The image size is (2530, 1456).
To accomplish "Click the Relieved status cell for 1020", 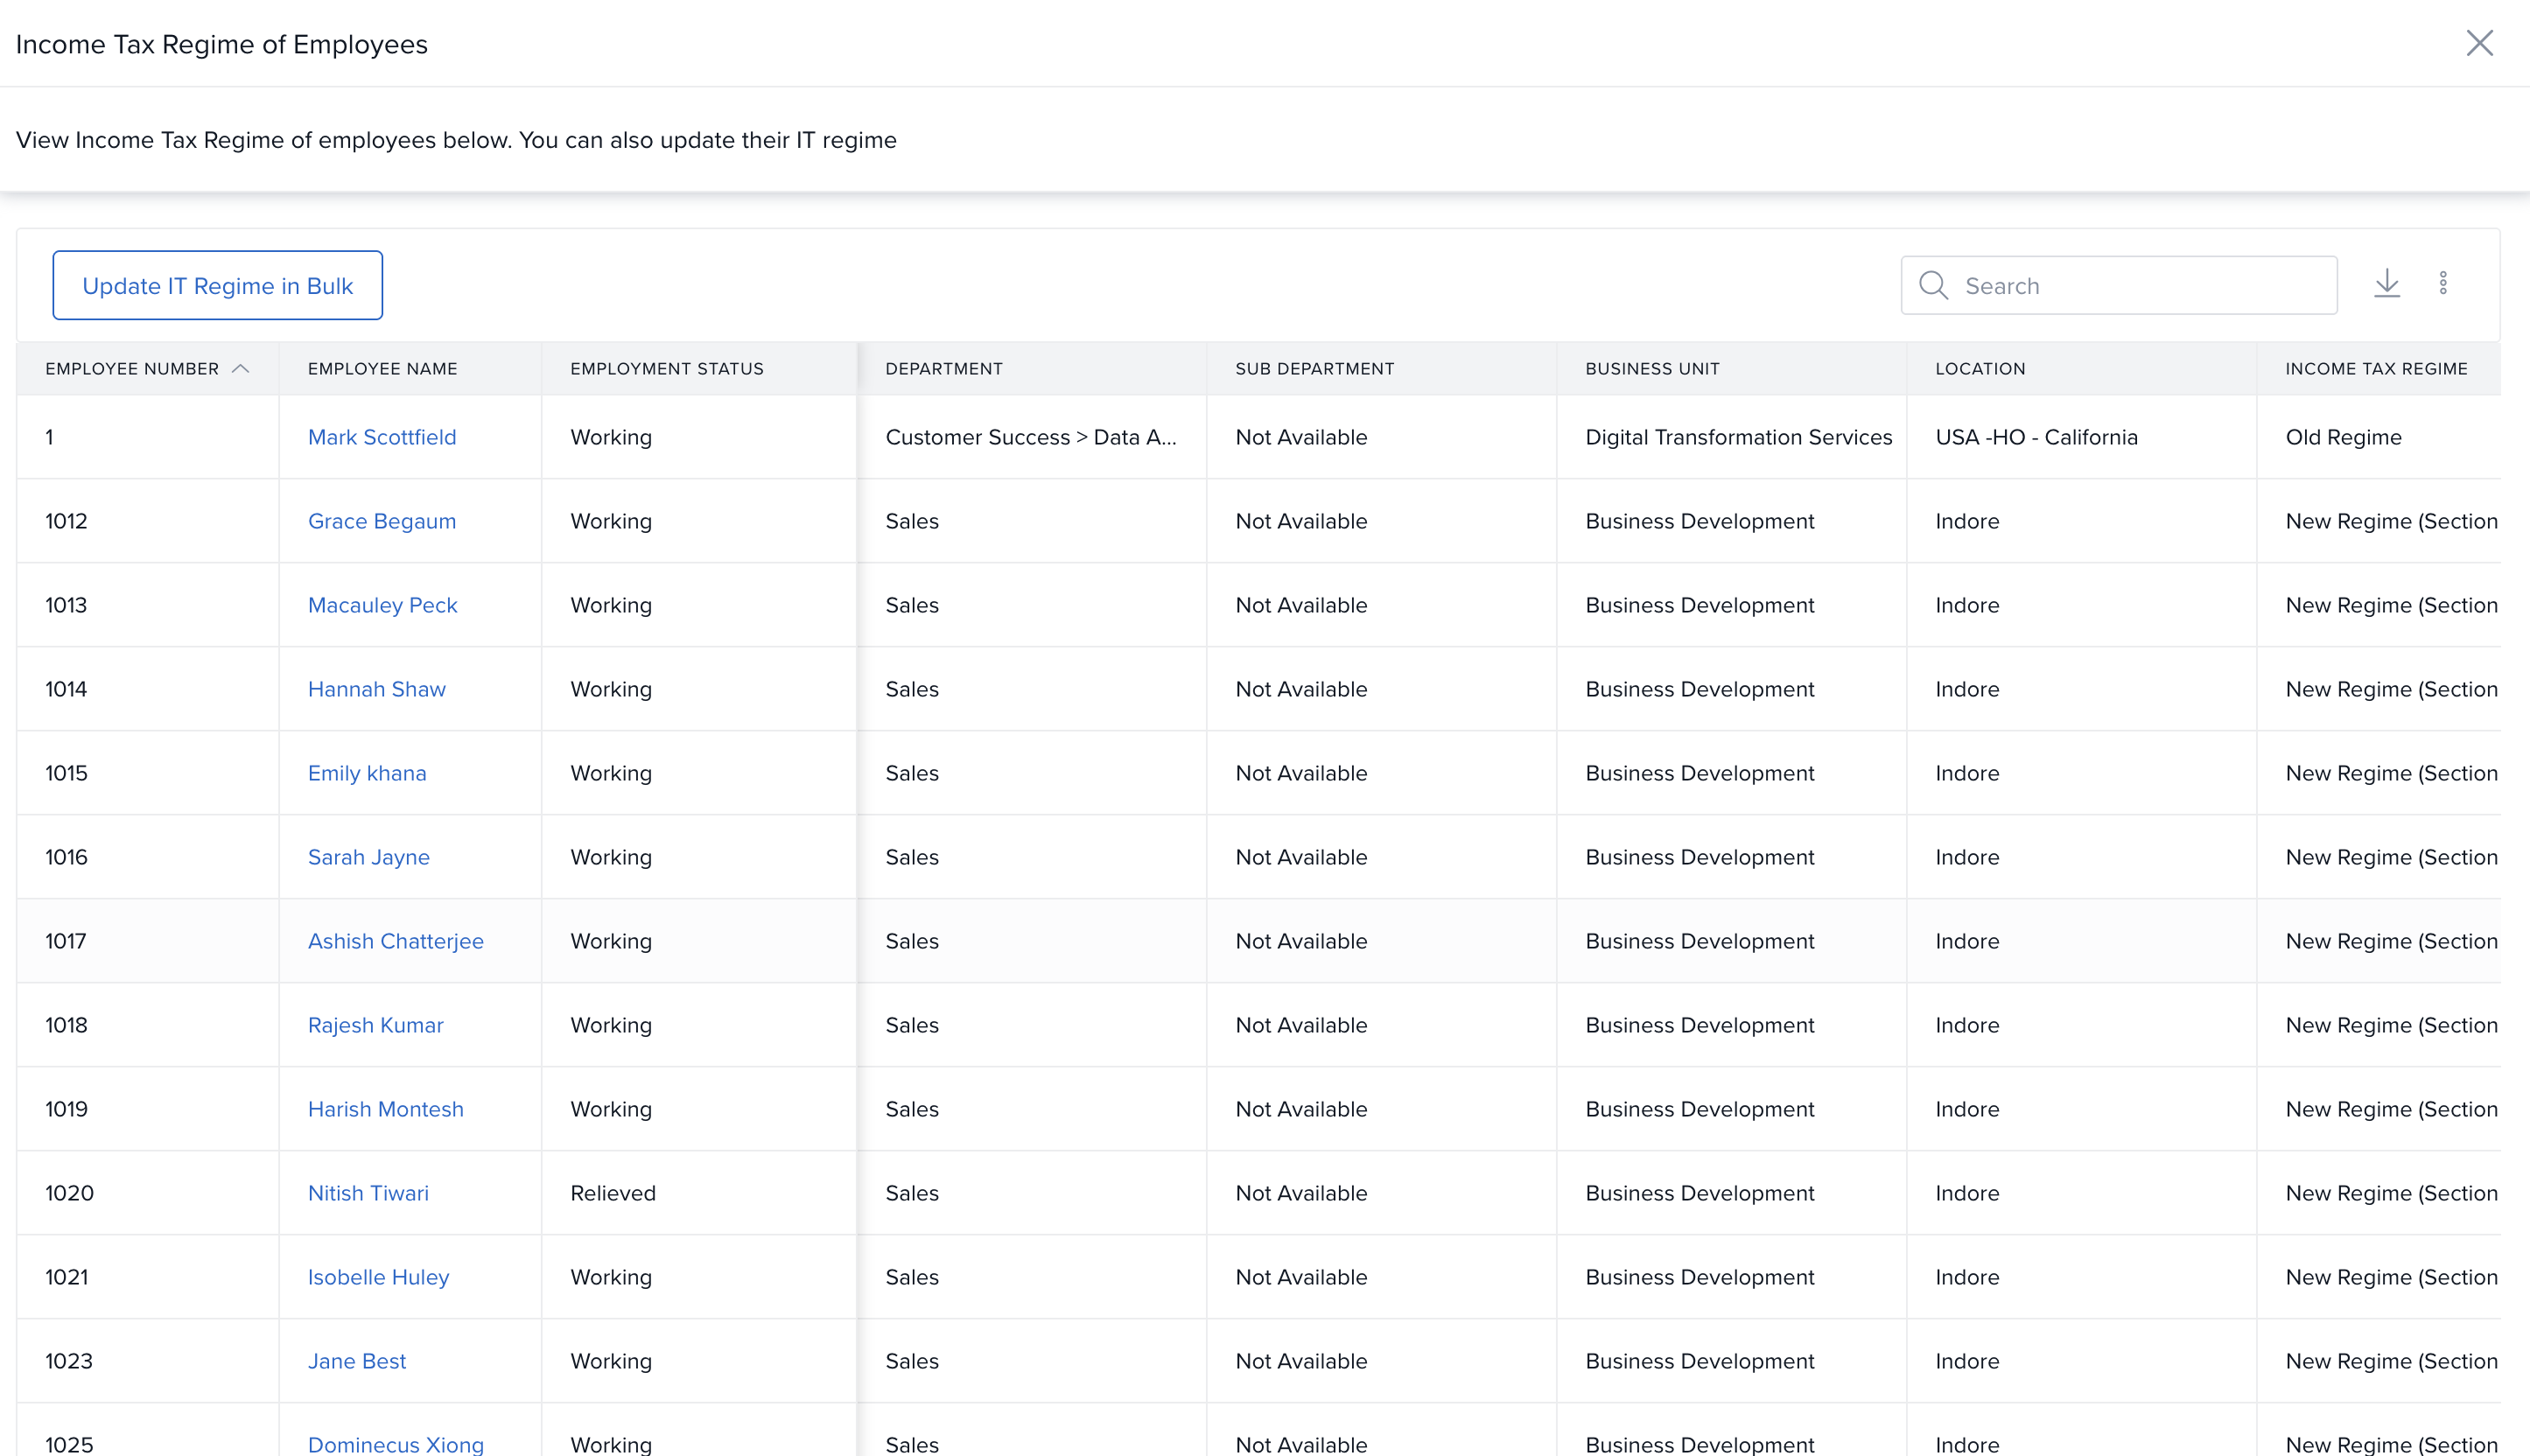I will click(x=612, y=1193).
